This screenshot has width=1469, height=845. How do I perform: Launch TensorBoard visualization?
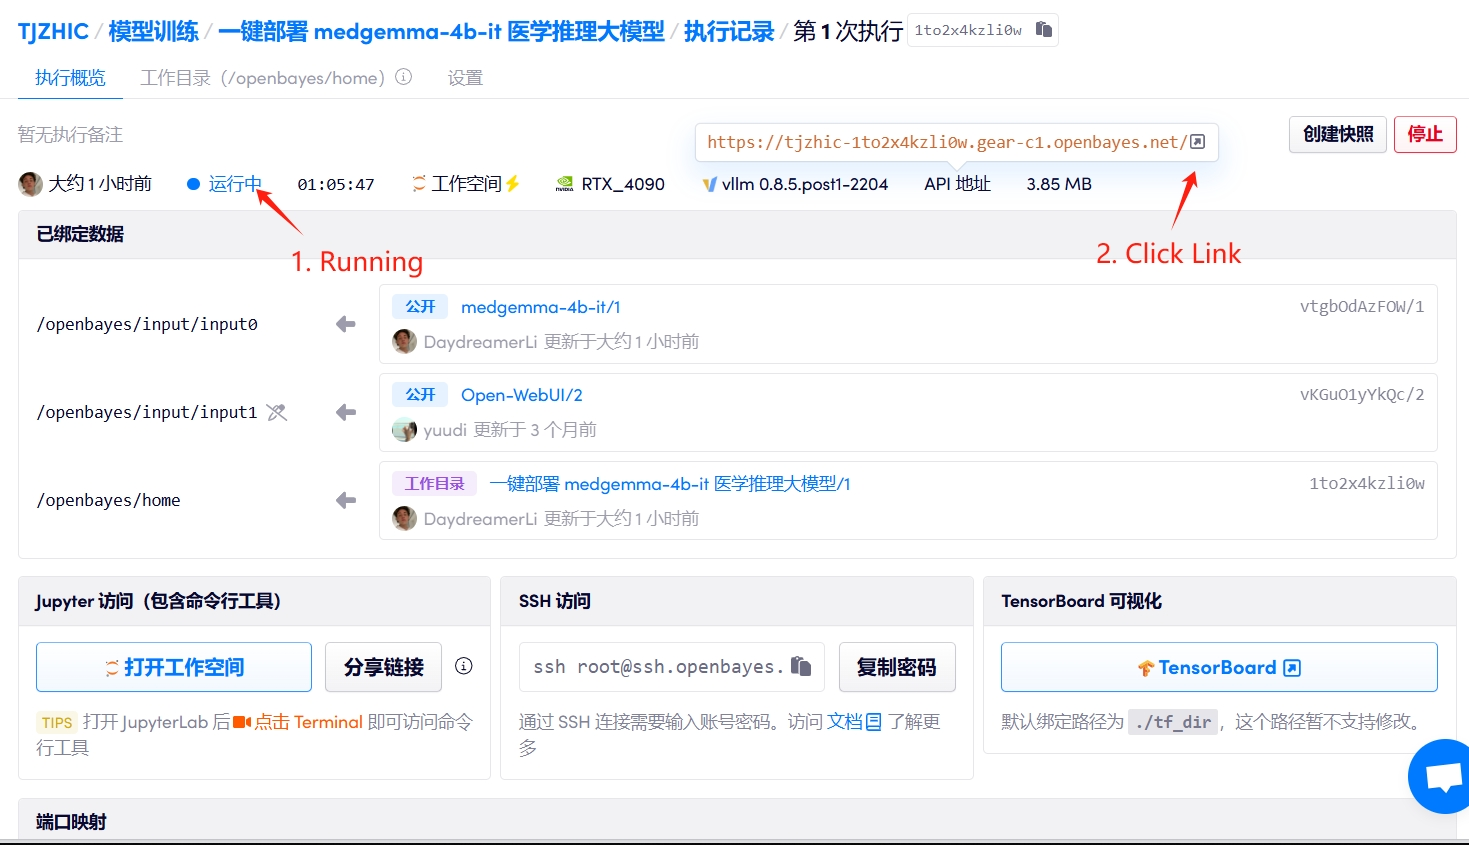pos(1218,667)
